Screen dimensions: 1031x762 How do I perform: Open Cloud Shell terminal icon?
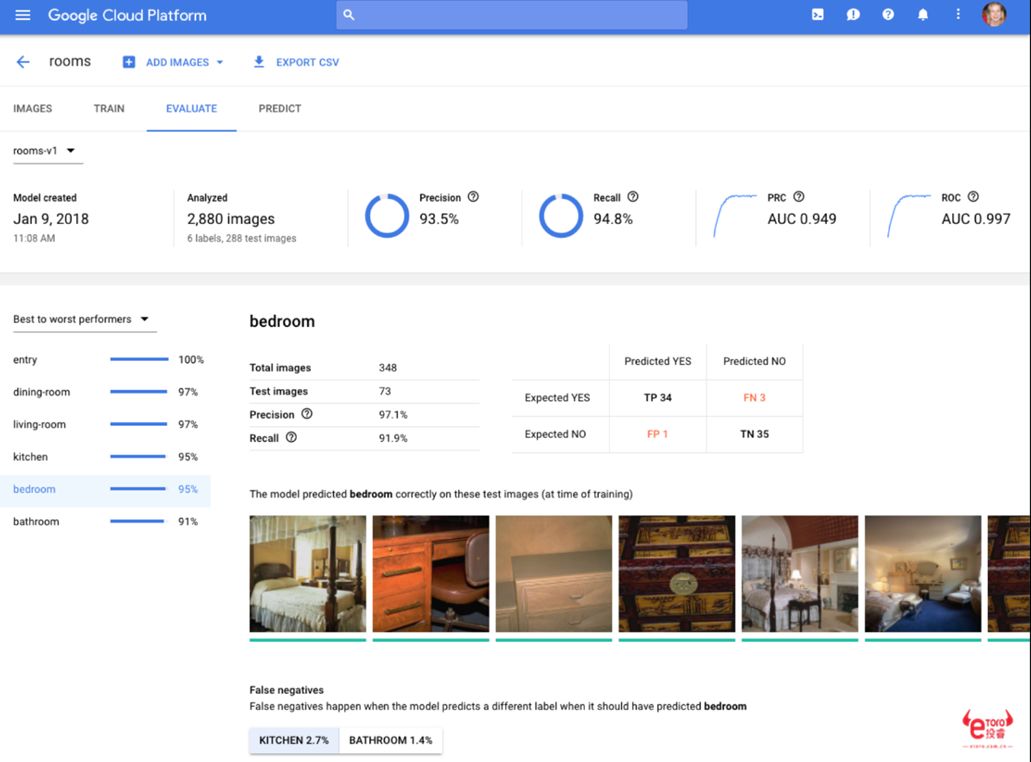817,14
